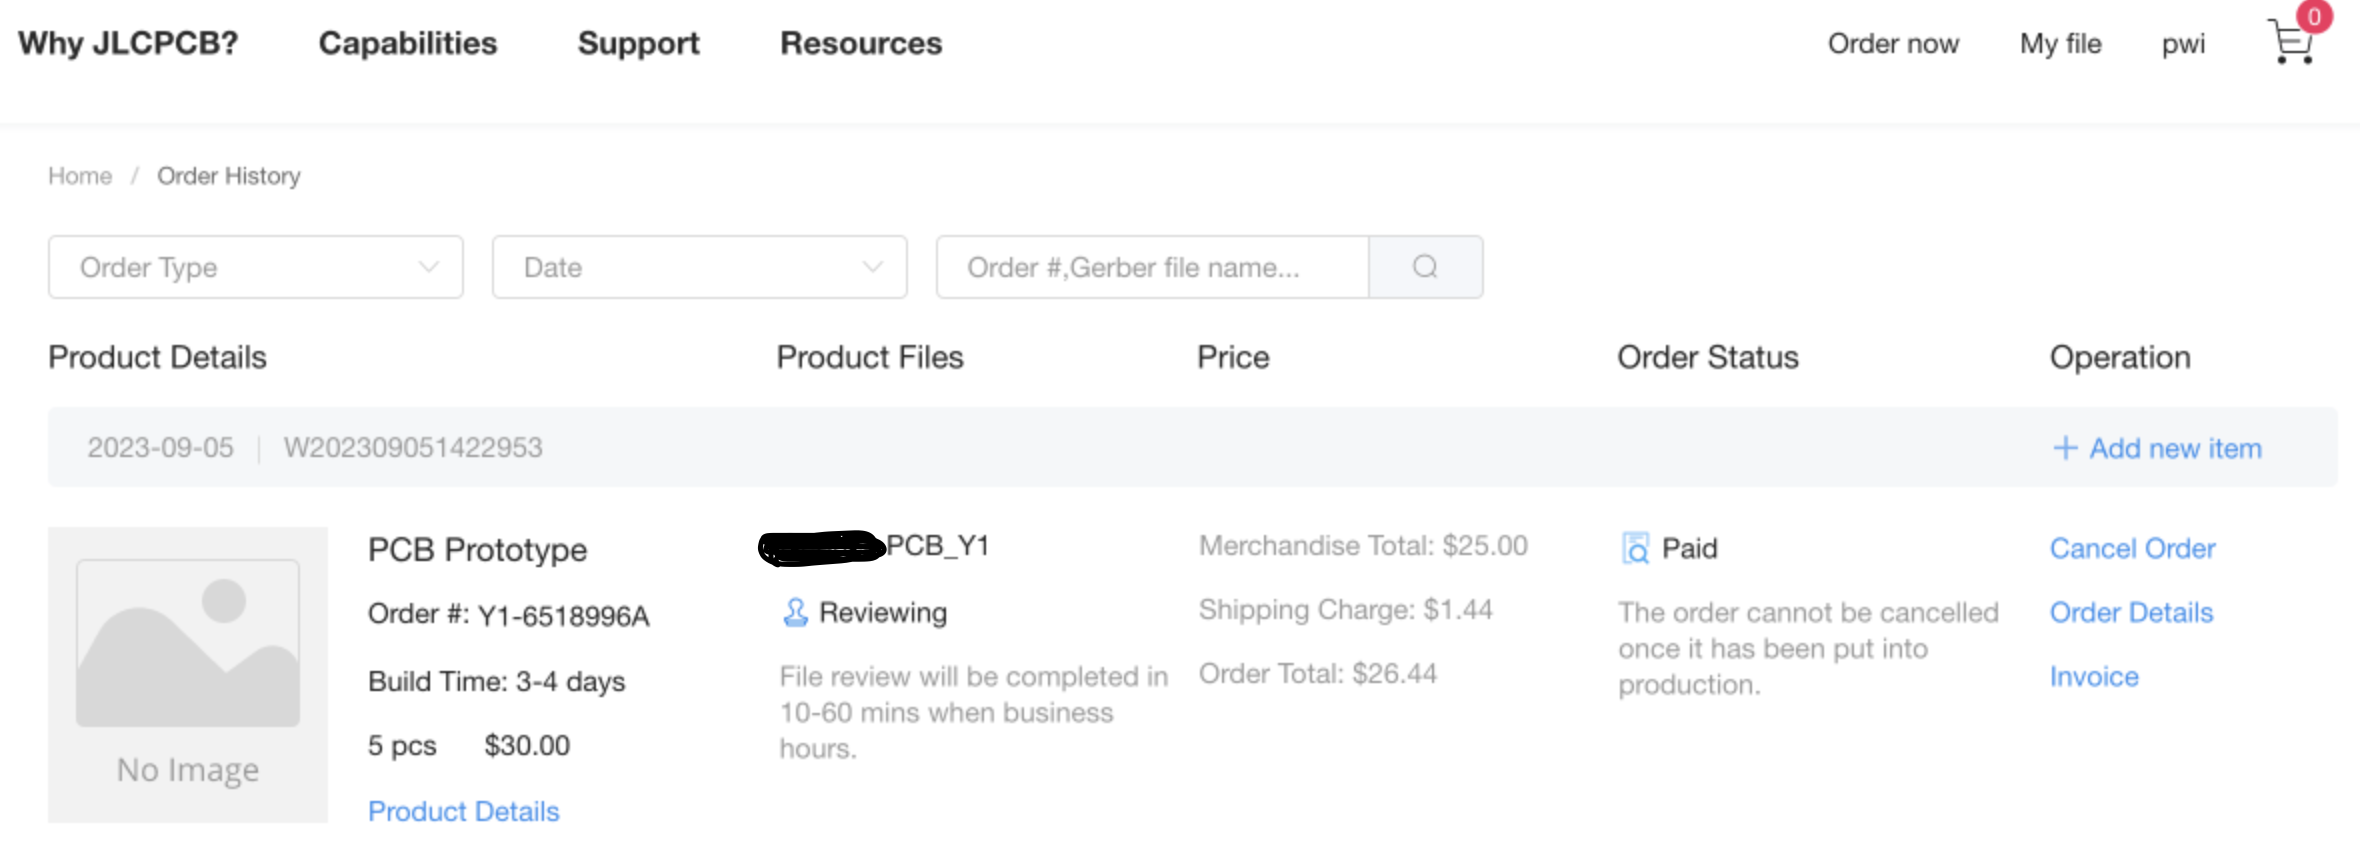The width and height of the screenshot is (2360, 860).
Task: Go to My file page
Action: 2060,44
